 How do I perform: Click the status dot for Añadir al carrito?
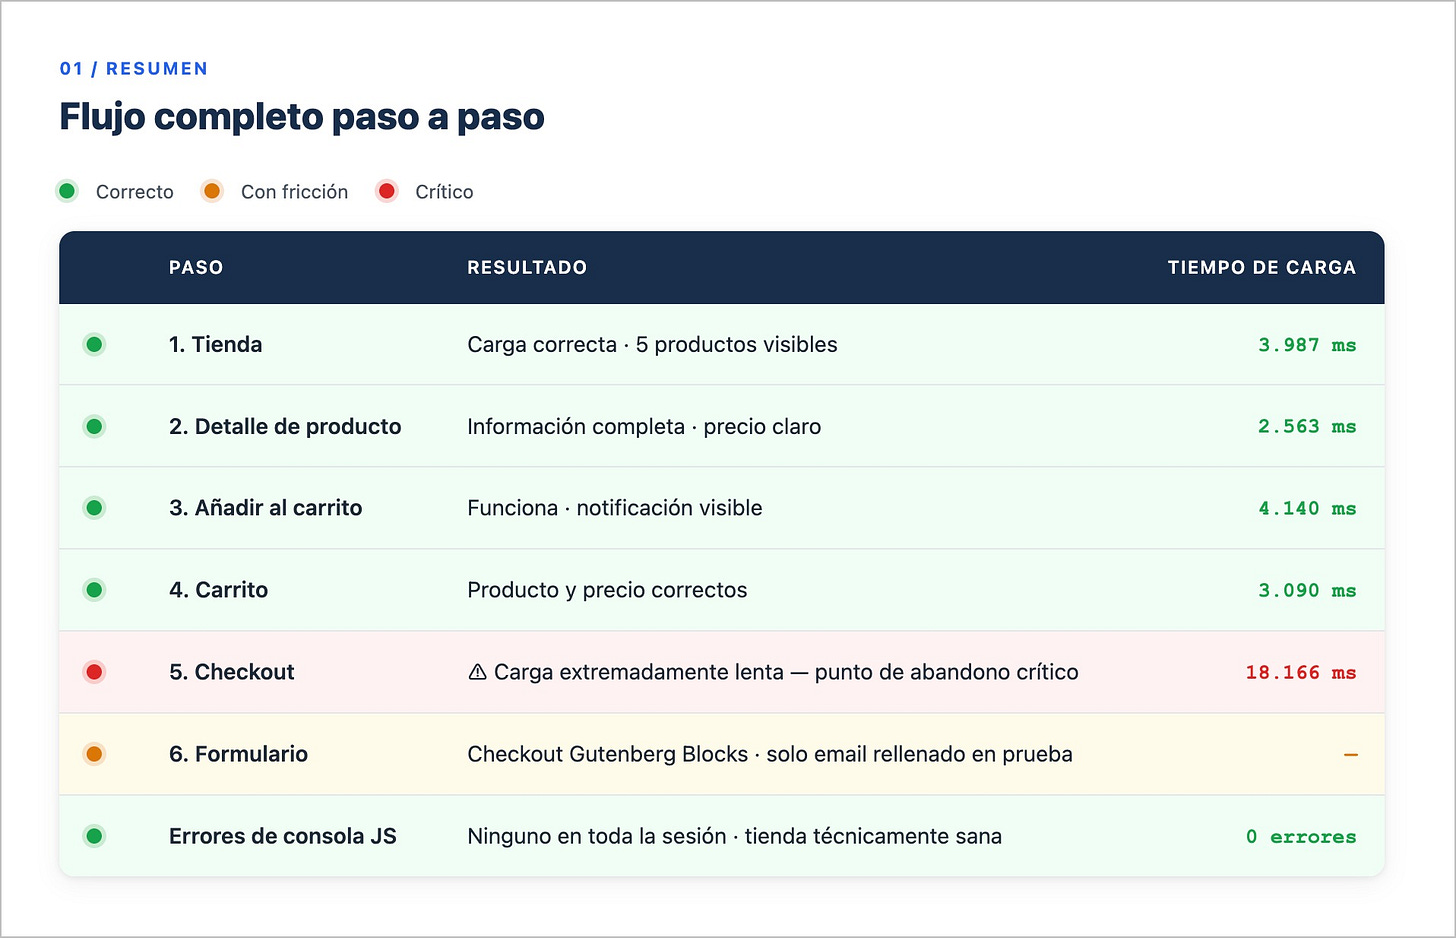(x=94, y=508)
